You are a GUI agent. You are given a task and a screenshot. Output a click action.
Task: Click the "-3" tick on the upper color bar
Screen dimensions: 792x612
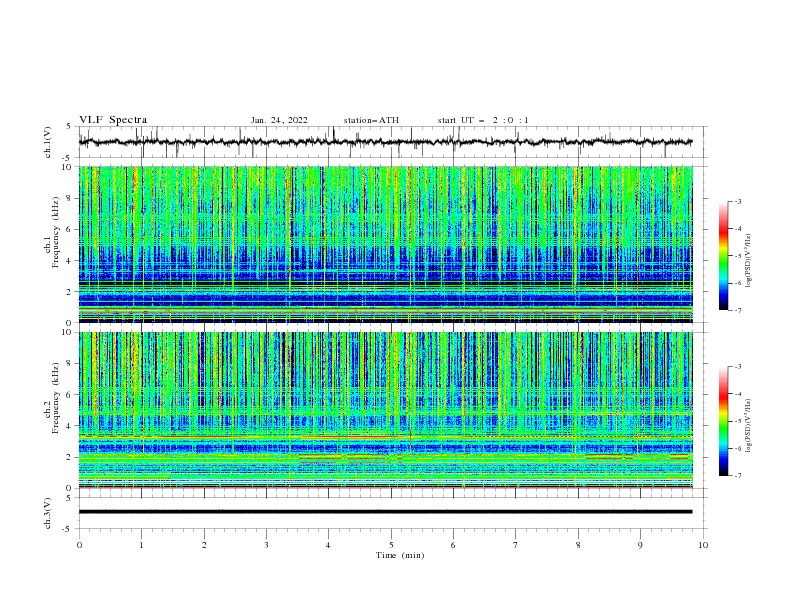click(x=737, y=201)
